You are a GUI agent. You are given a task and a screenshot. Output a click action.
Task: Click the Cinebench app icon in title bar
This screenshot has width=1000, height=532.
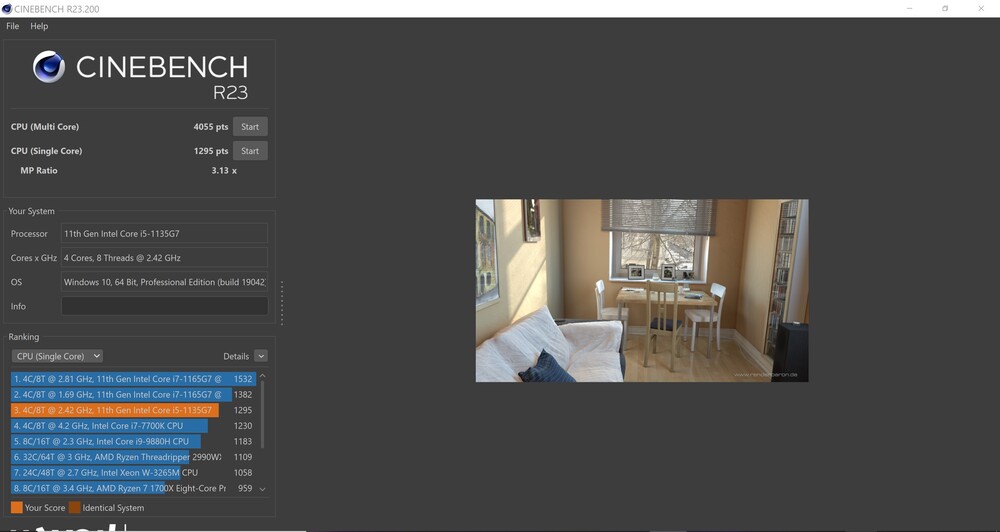click(x=7, y=9)
